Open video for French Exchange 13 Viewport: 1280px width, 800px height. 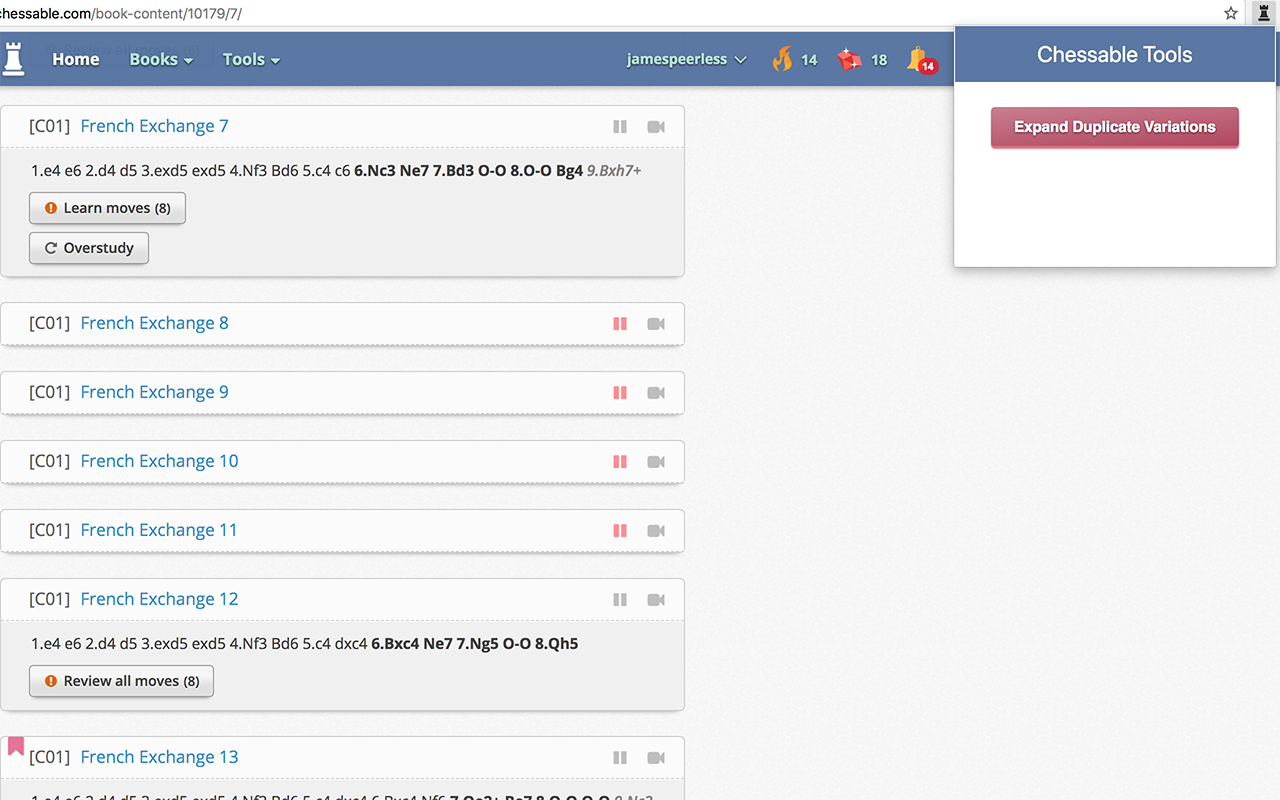click(x=656, y=758)
